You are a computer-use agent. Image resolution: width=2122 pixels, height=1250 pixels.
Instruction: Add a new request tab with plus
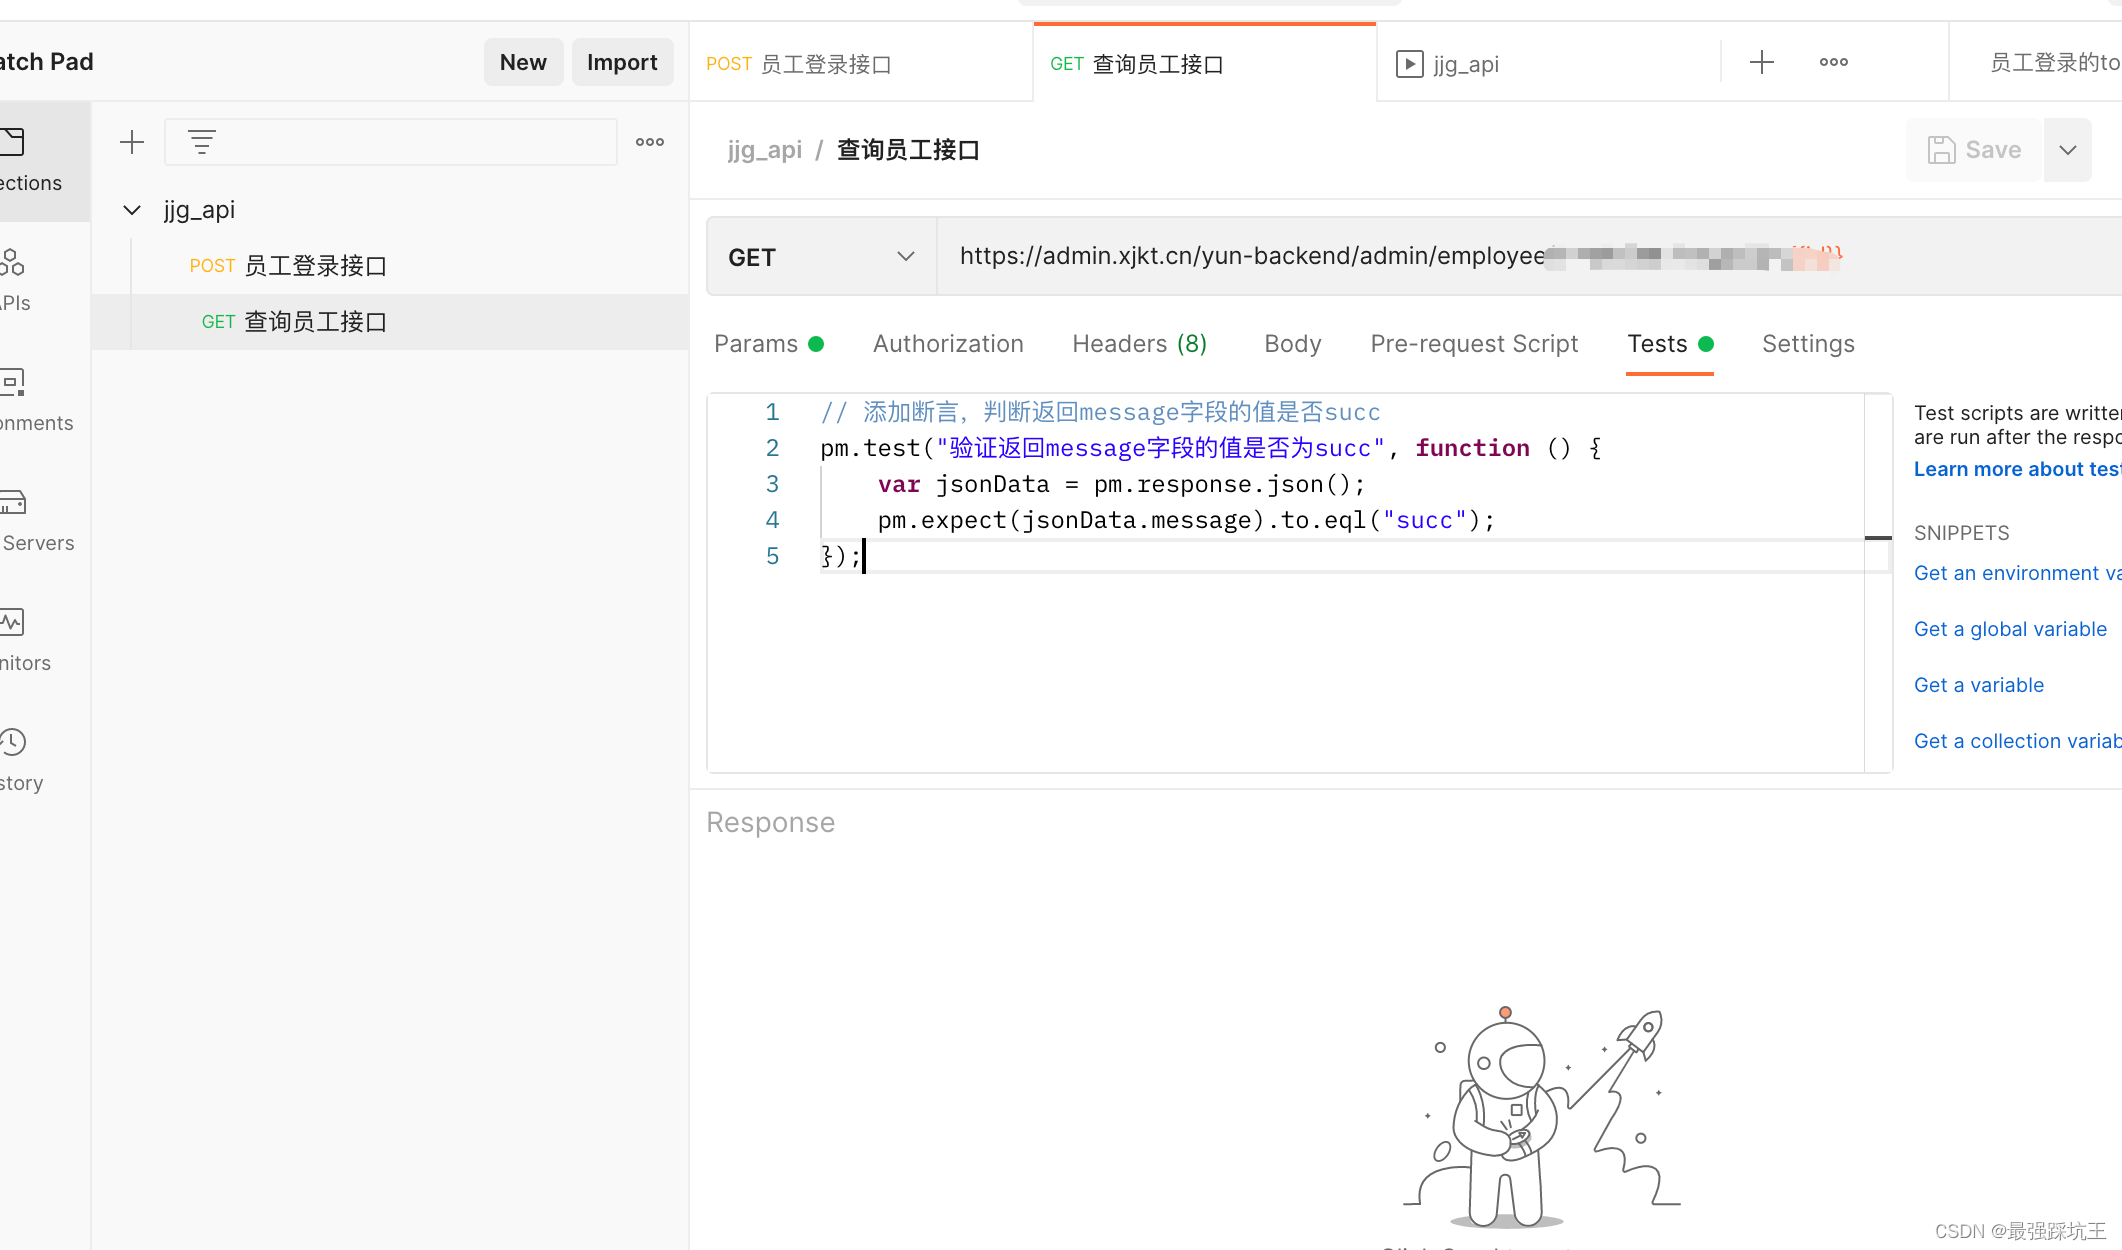pos(1762,62)
